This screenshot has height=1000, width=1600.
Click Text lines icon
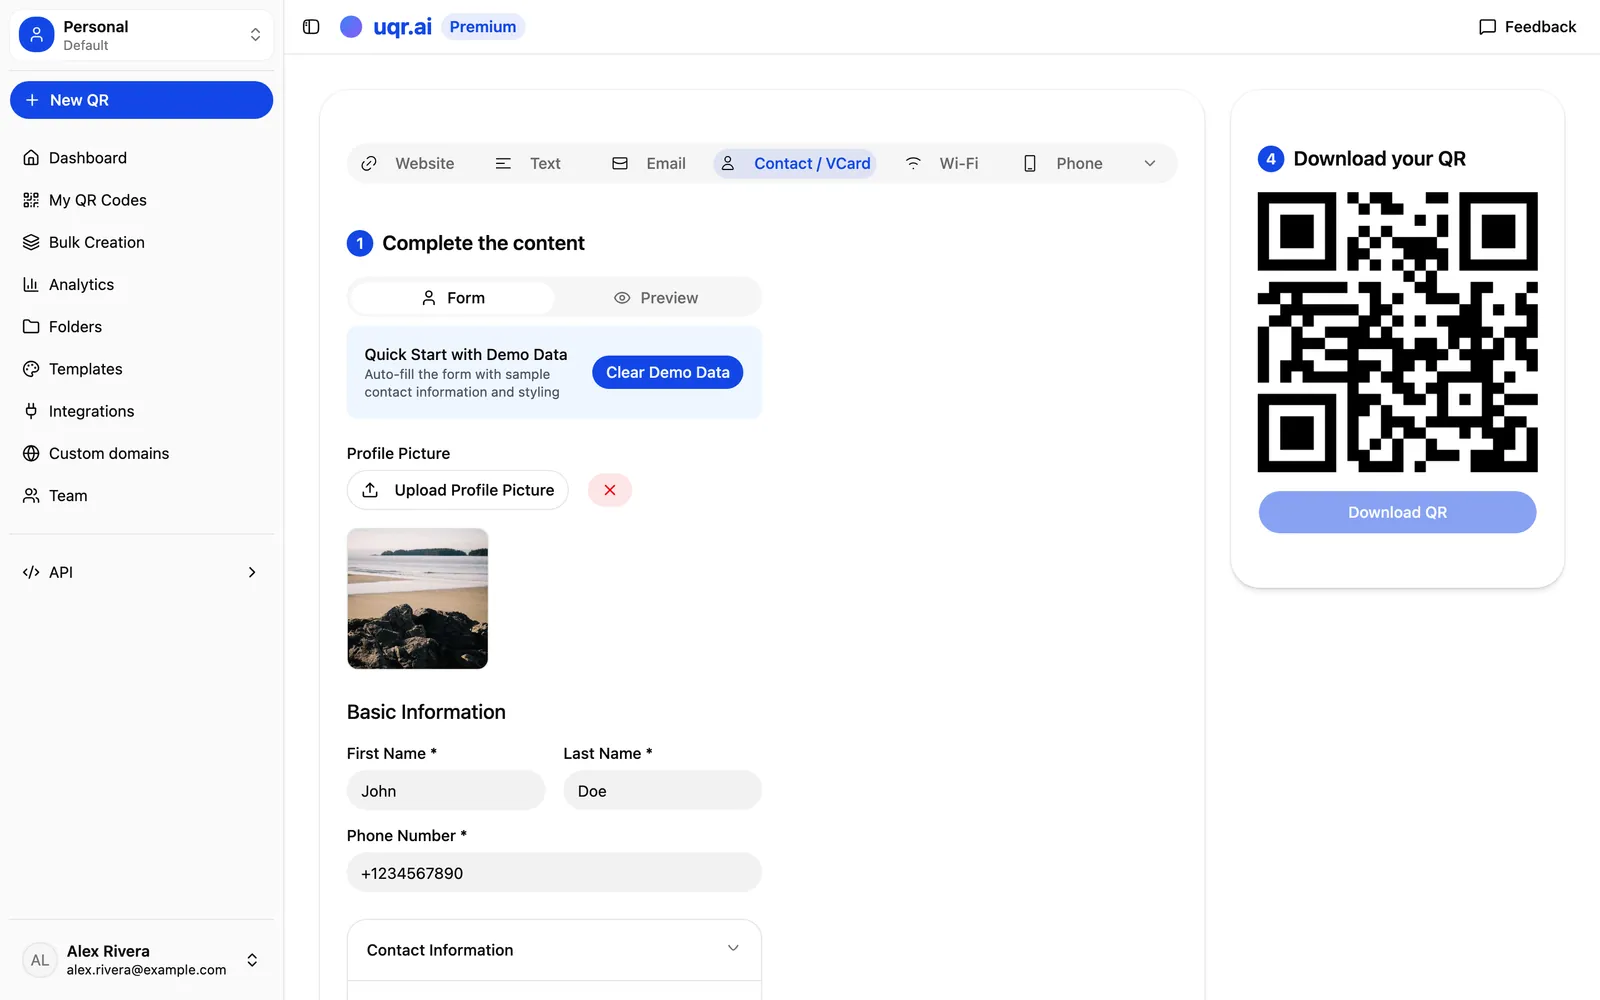point(503,163)
